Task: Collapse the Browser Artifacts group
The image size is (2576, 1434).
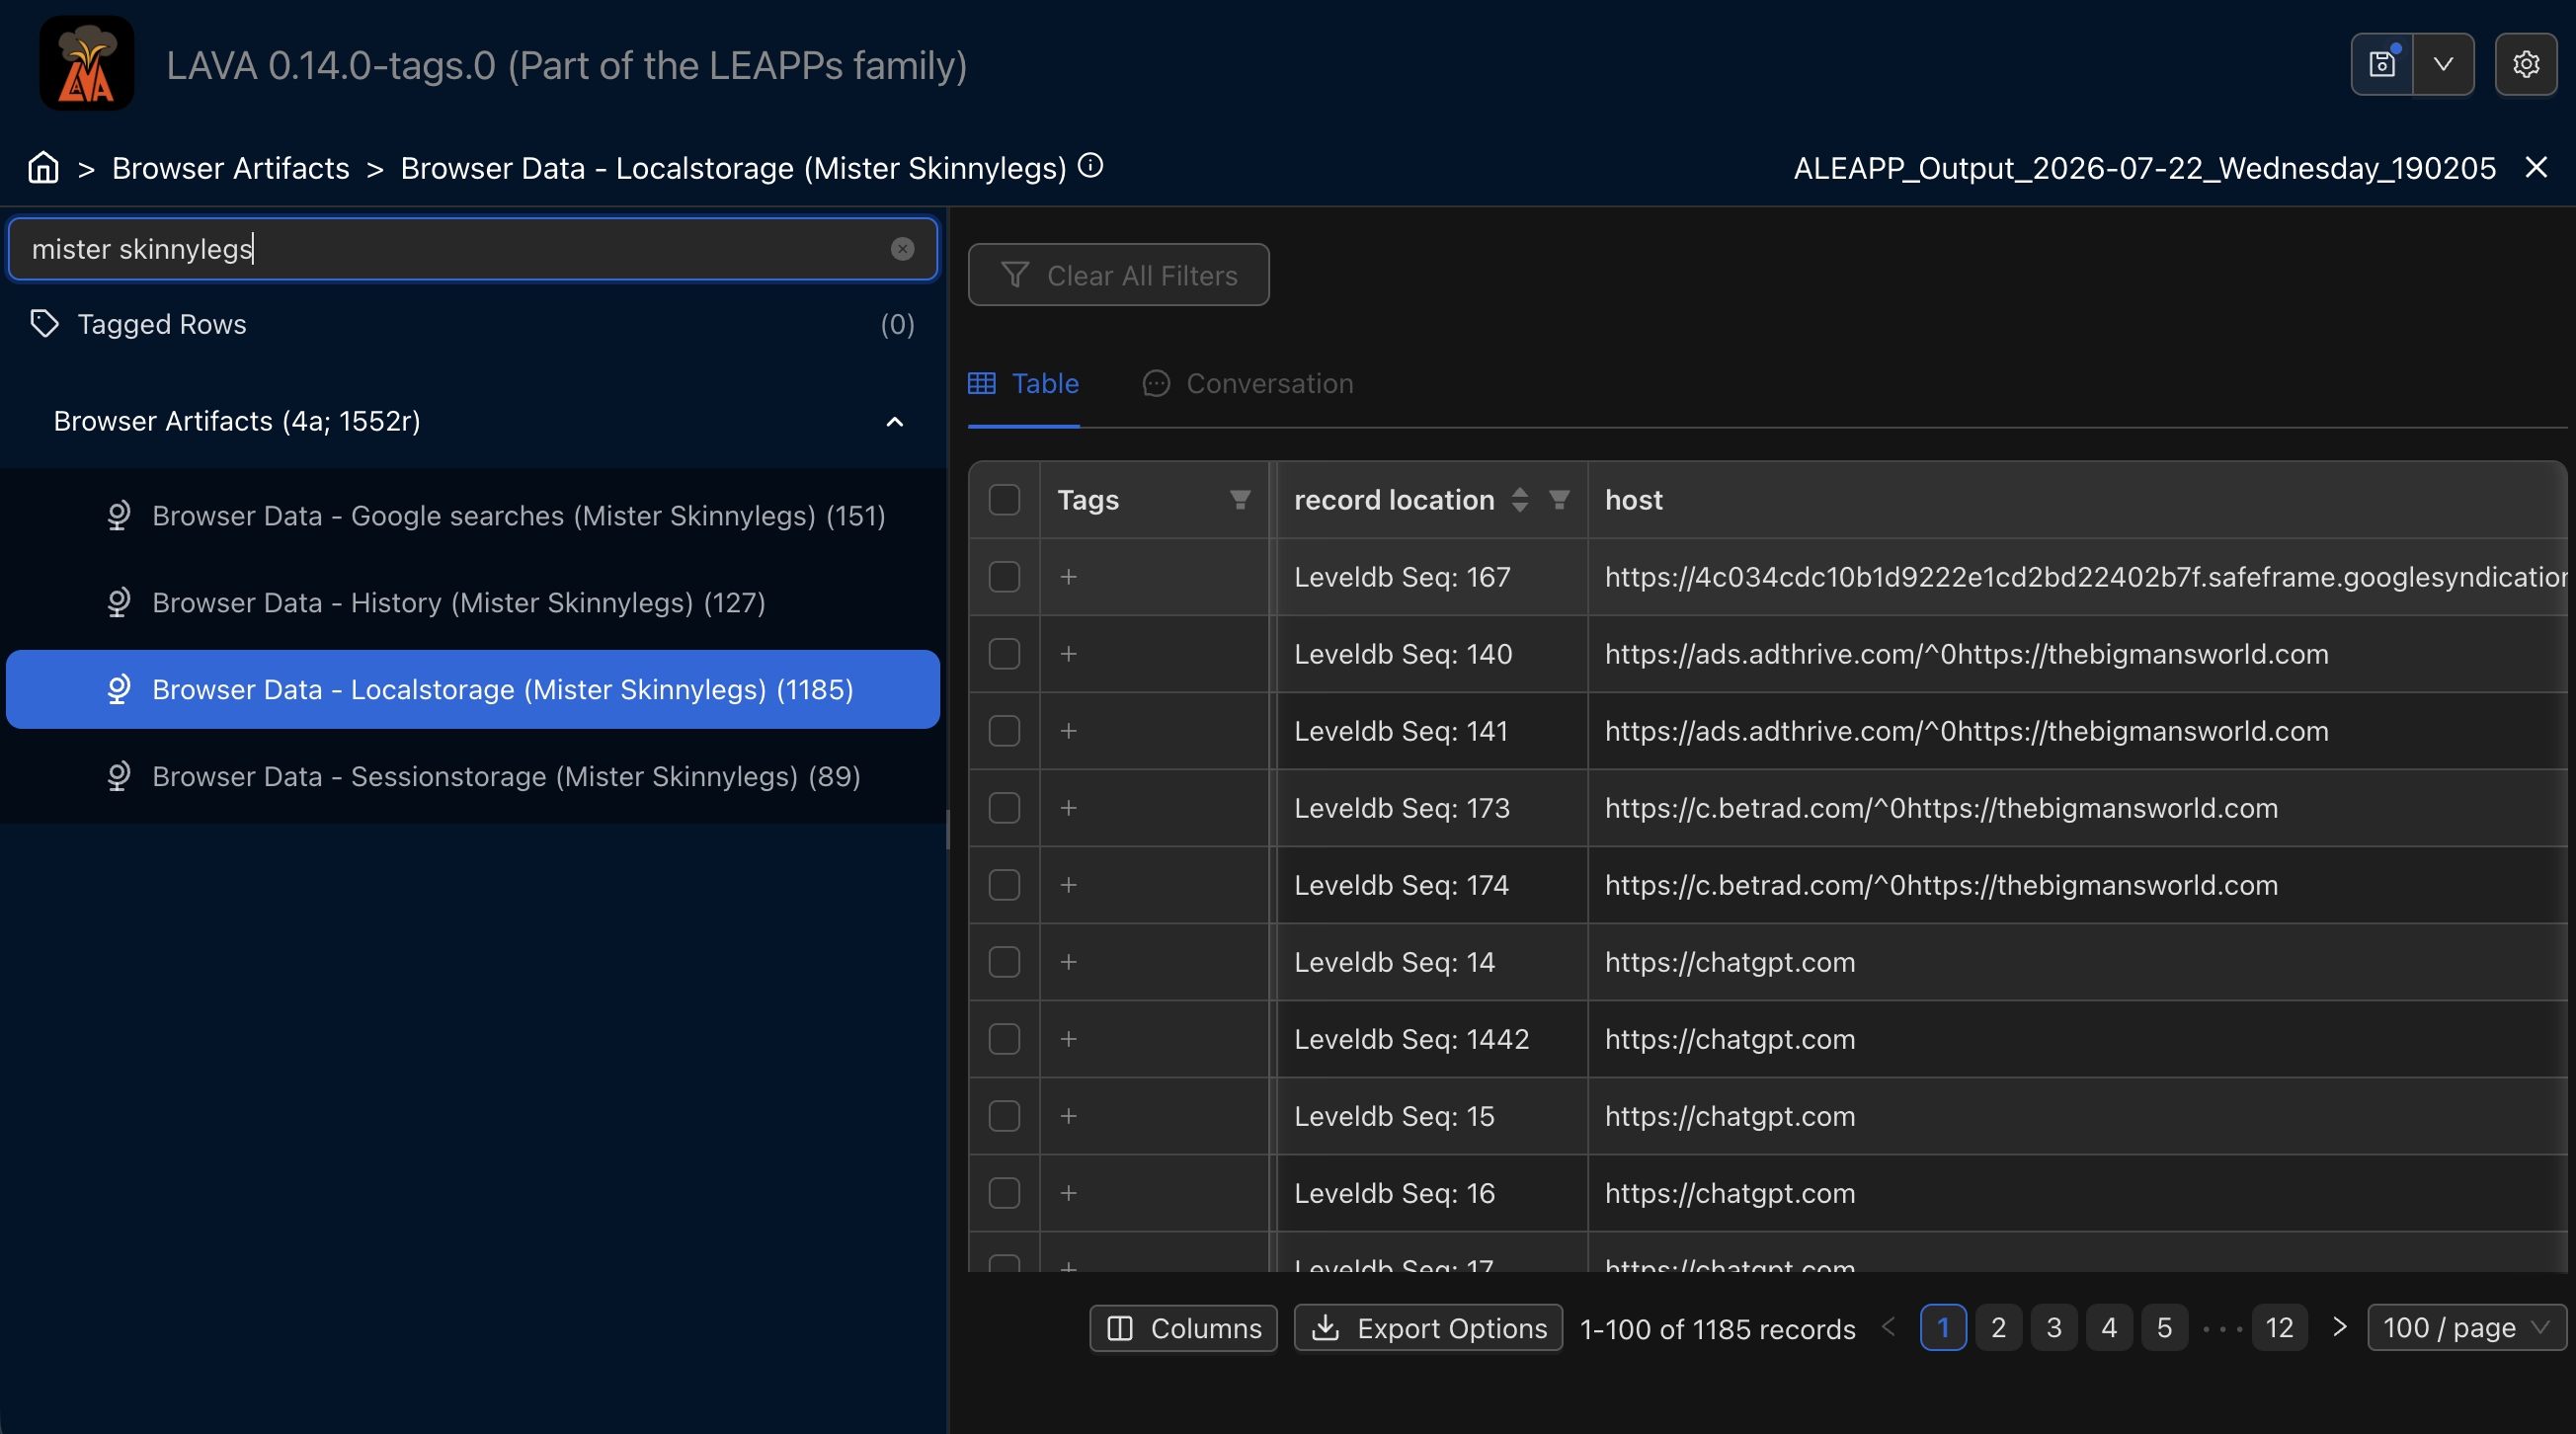Action: [x=894, y=422]
